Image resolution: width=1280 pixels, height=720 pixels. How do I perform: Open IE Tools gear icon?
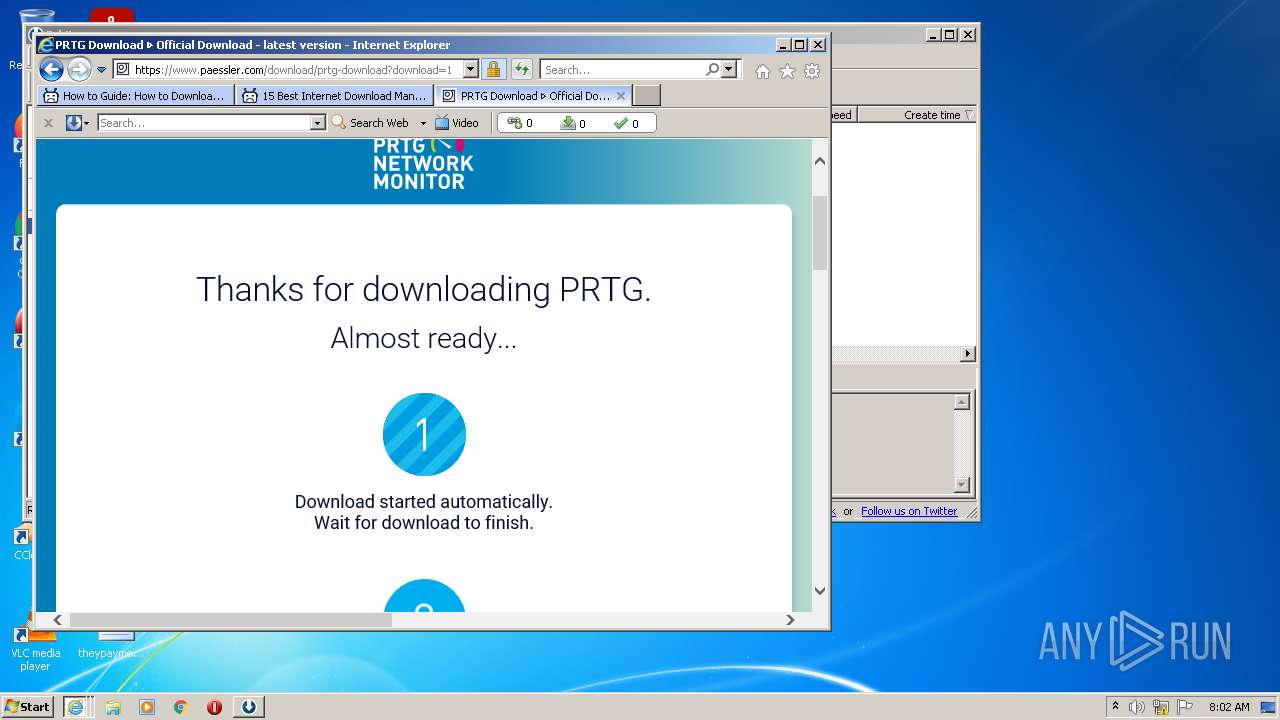(x=812, y=71)
